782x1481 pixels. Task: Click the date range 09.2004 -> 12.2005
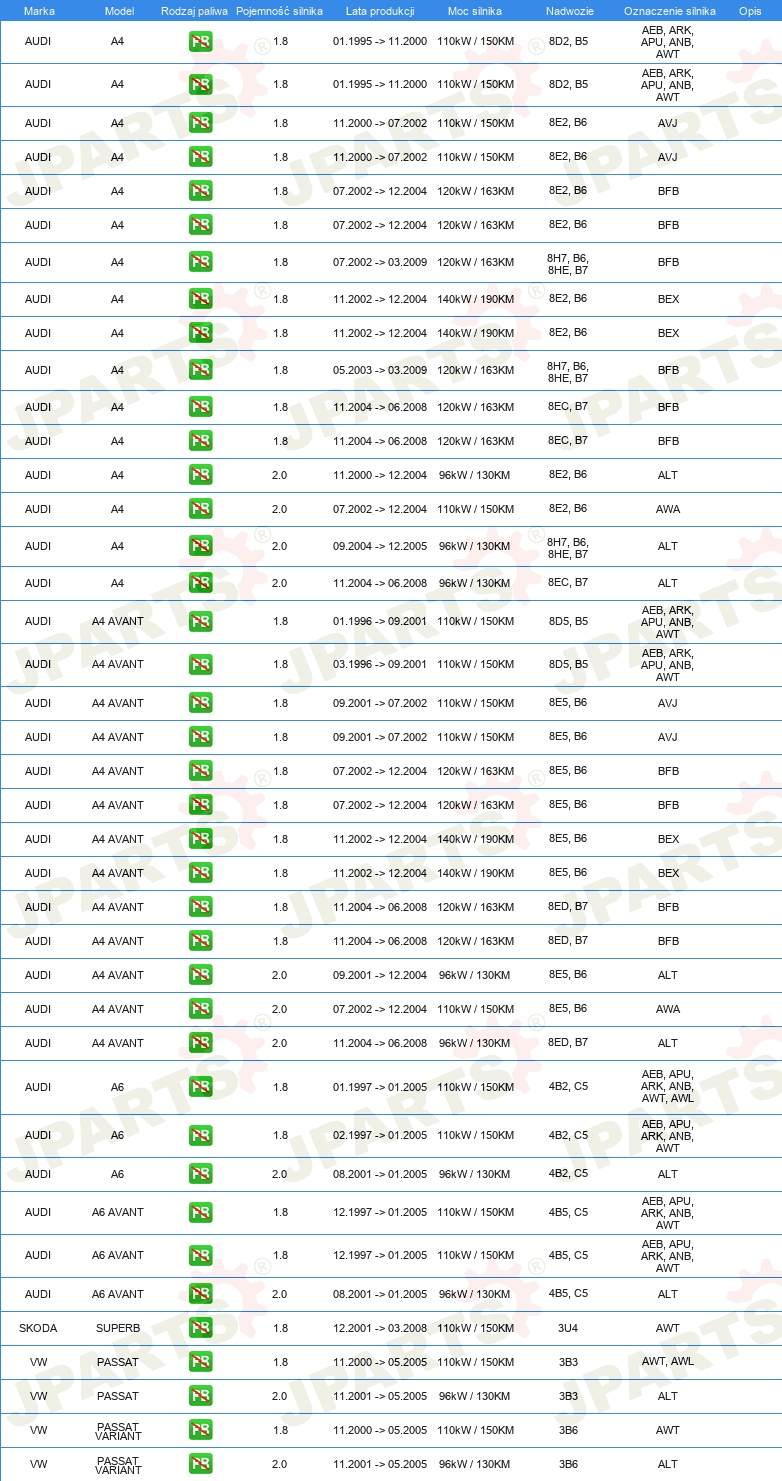(380, 546)
